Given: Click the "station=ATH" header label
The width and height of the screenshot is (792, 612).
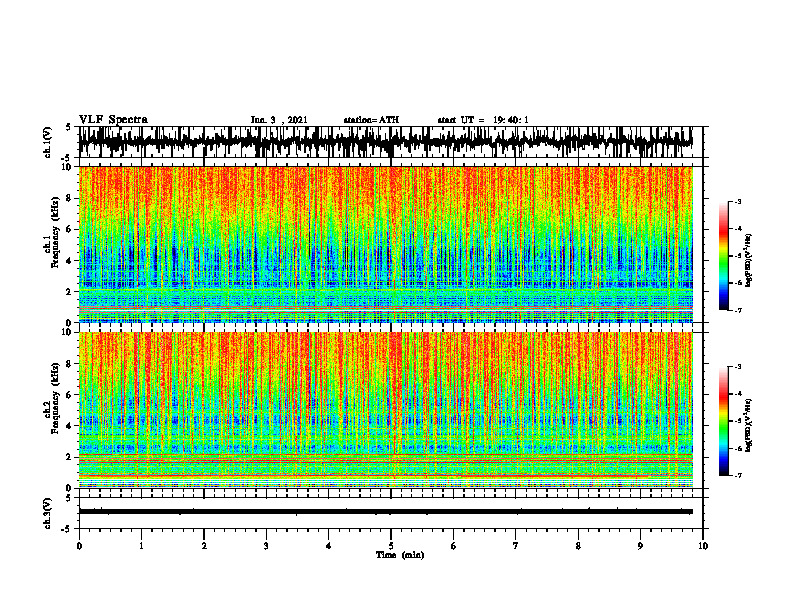Looking at the screenshot, I should (x=371, y=120).
